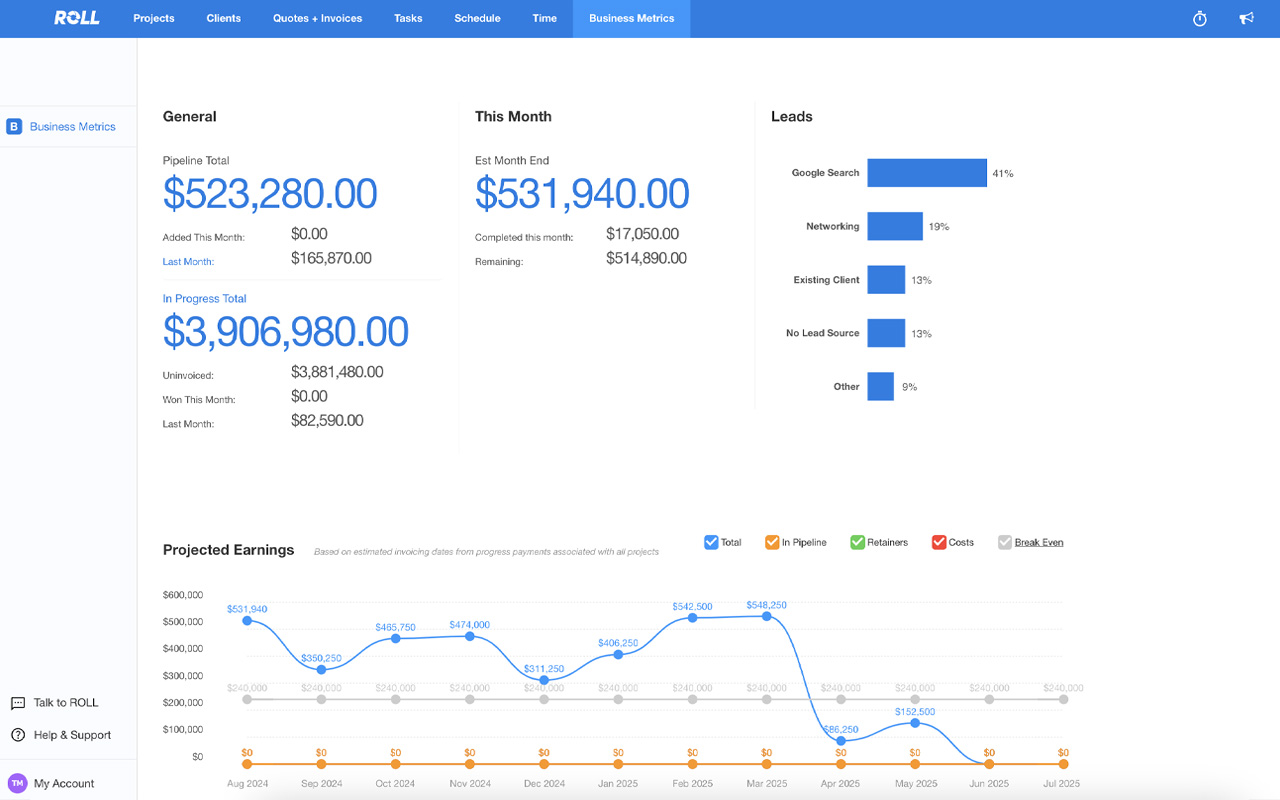This screenshot has width=1280, height=800.
Task: Click the Business Metrics B icon in sidebar
Action: tap(14, 127)
